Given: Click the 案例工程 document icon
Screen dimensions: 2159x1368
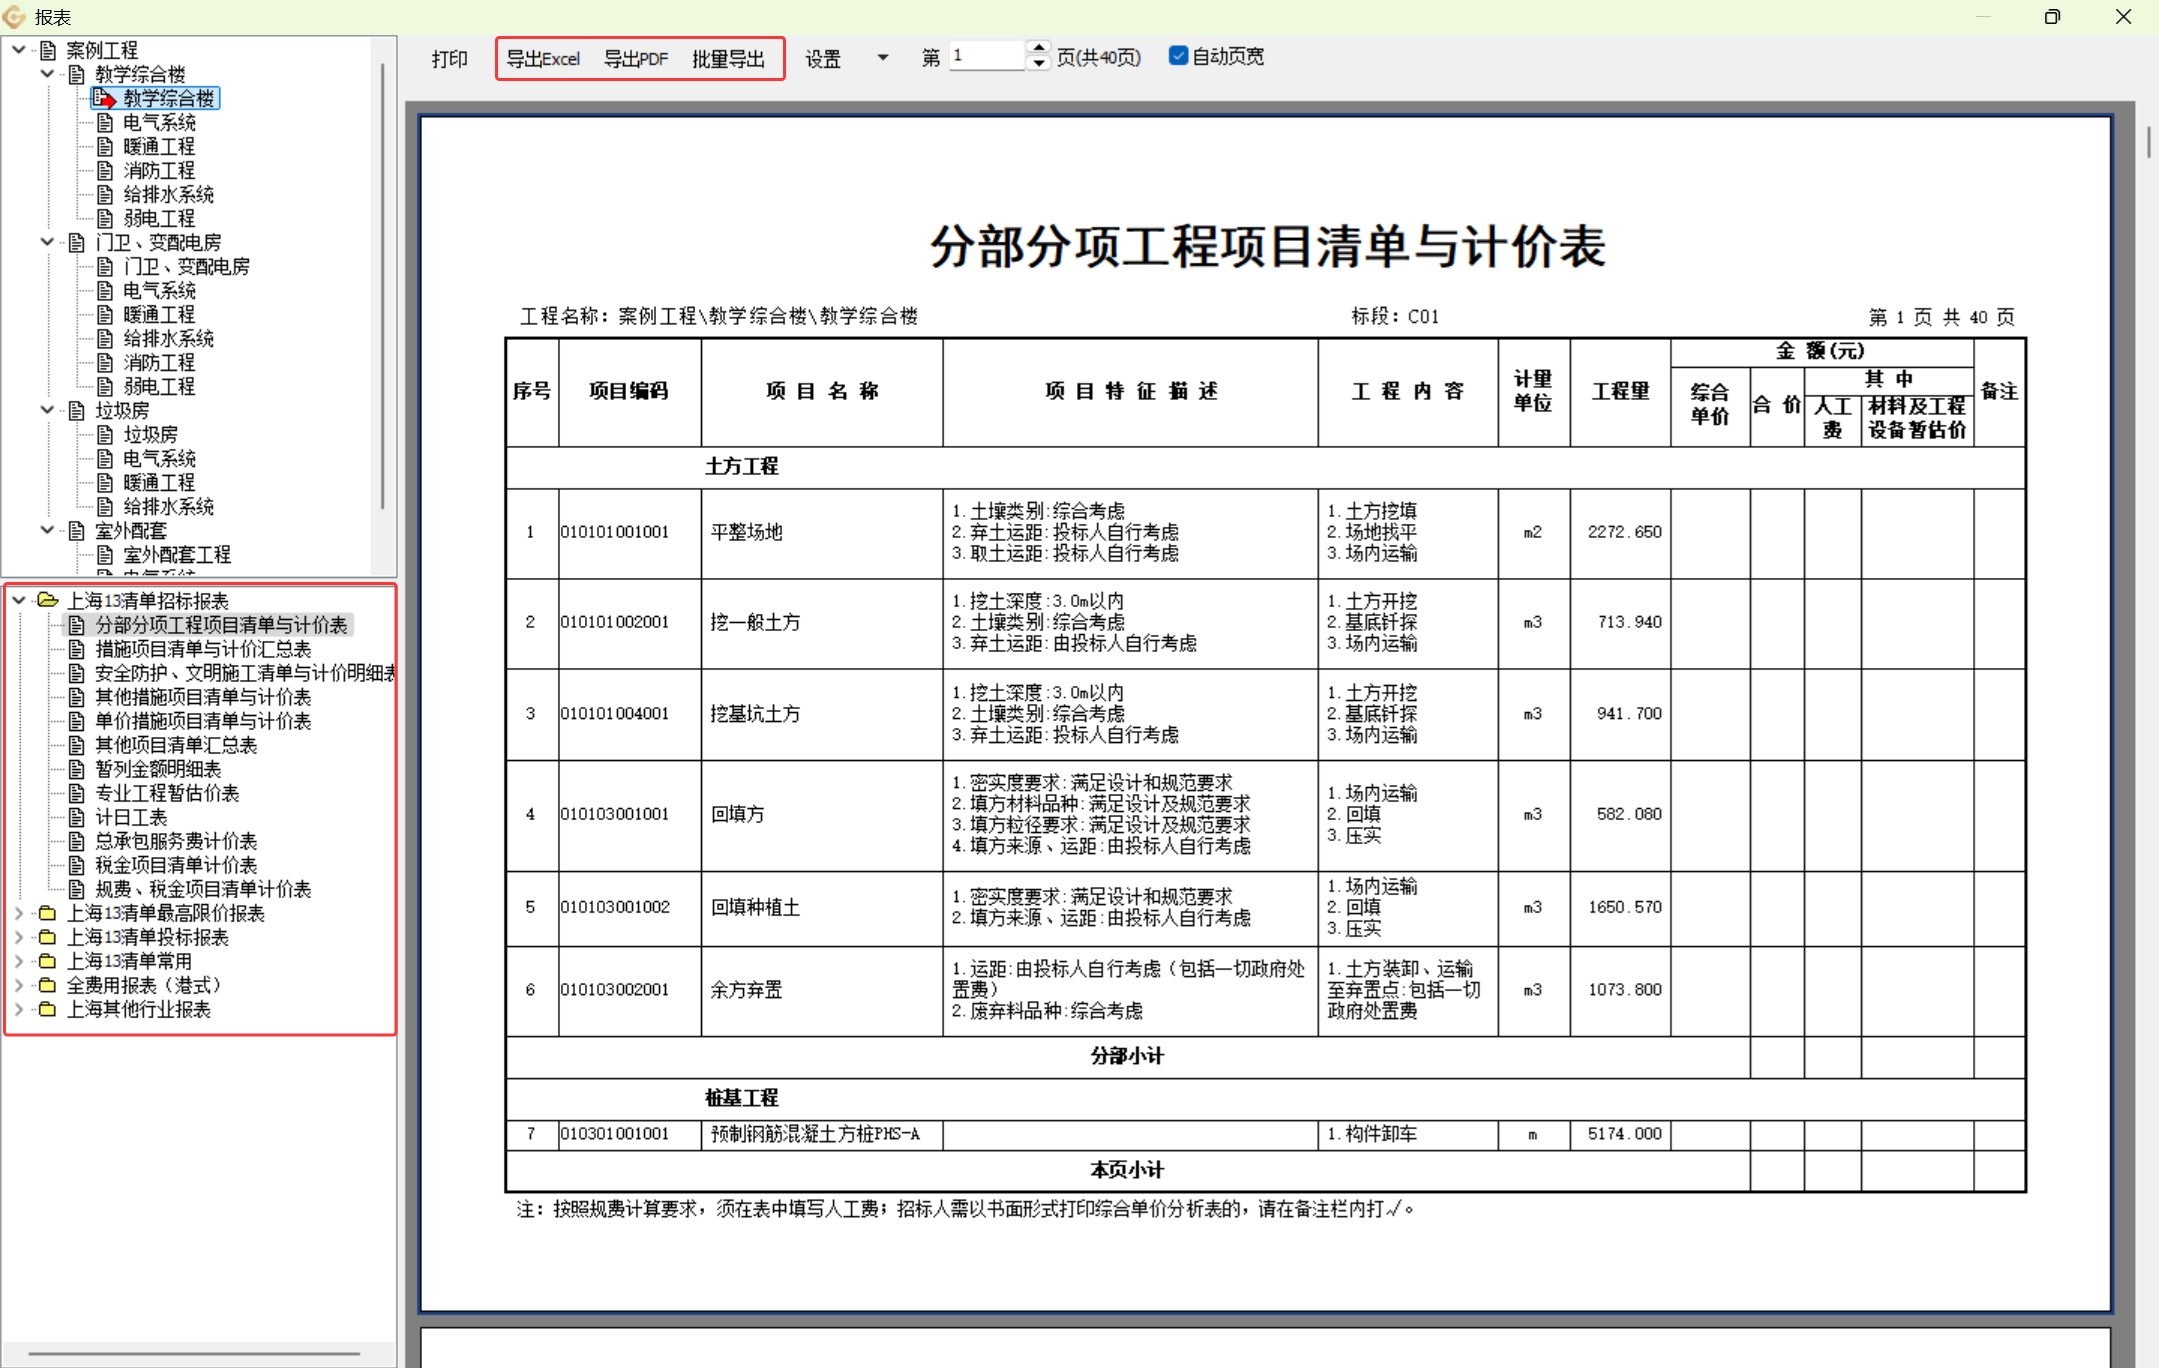Looking at the screenshot, I should coord(48,49).
